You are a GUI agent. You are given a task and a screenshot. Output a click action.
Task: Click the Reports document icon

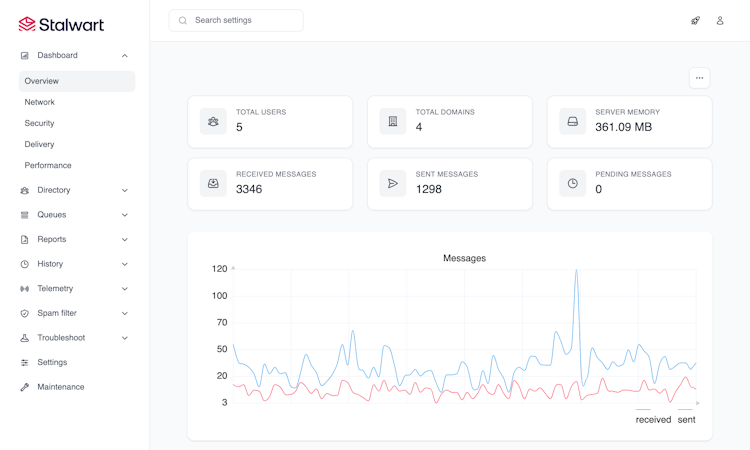[x=24, y=240]
